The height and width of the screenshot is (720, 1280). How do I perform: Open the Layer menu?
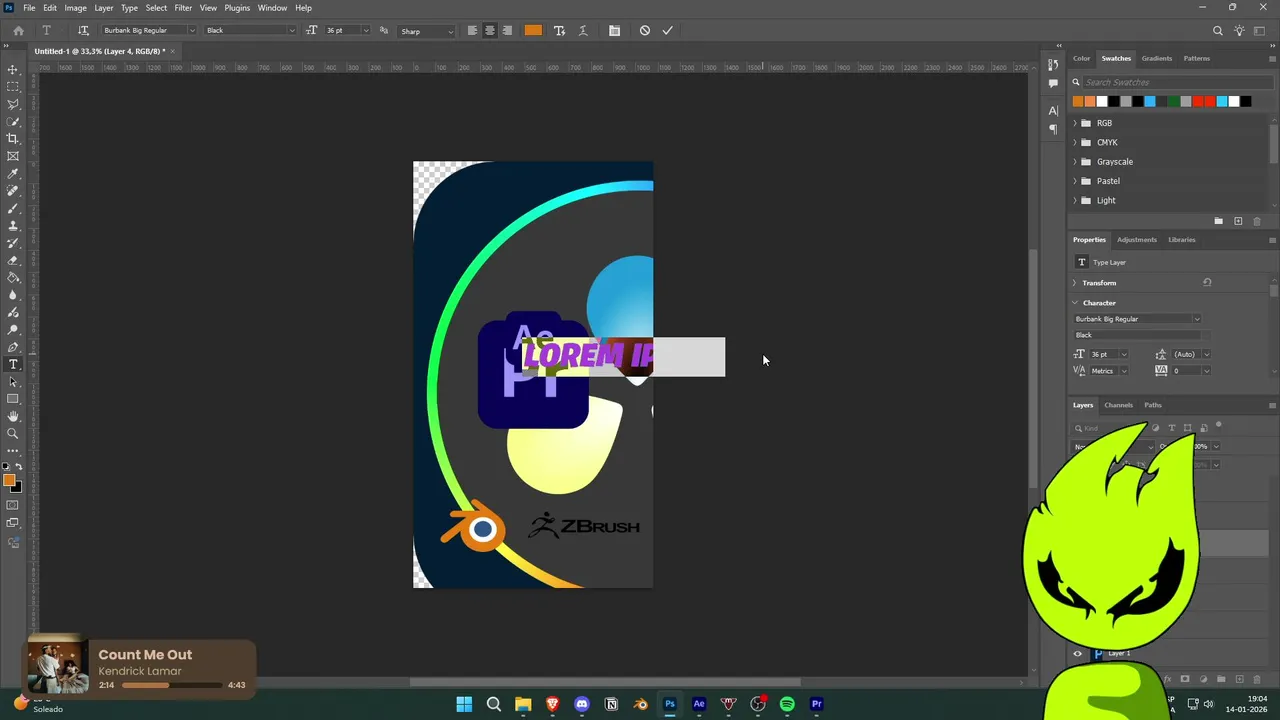click(104, 8)
